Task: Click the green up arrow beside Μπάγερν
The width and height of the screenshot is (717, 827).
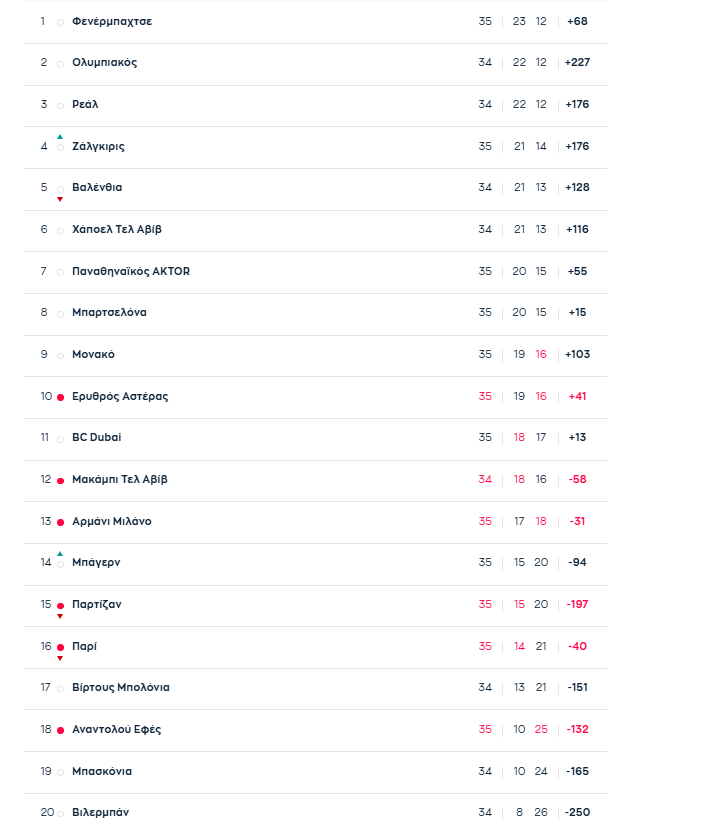Action: coord(60,553)
